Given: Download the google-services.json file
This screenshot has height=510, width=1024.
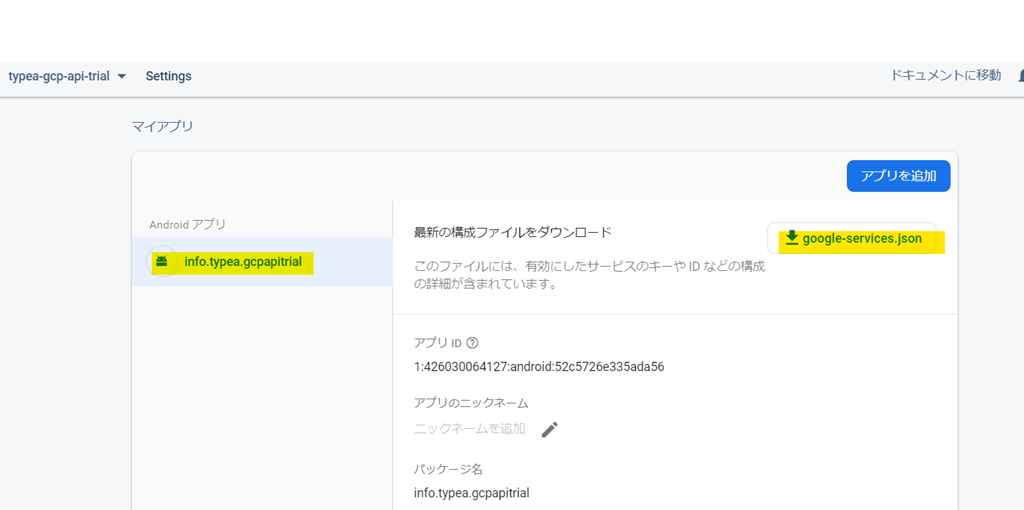Looking at the screenshot, I should (x=861, y=238).
